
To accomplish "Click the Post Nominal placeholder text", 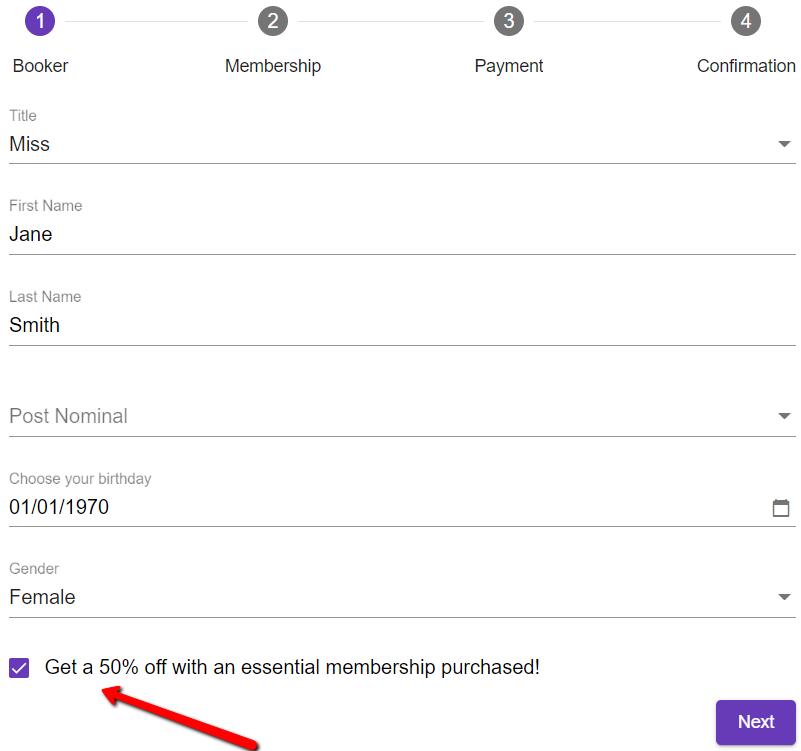I will click(68, 416).
